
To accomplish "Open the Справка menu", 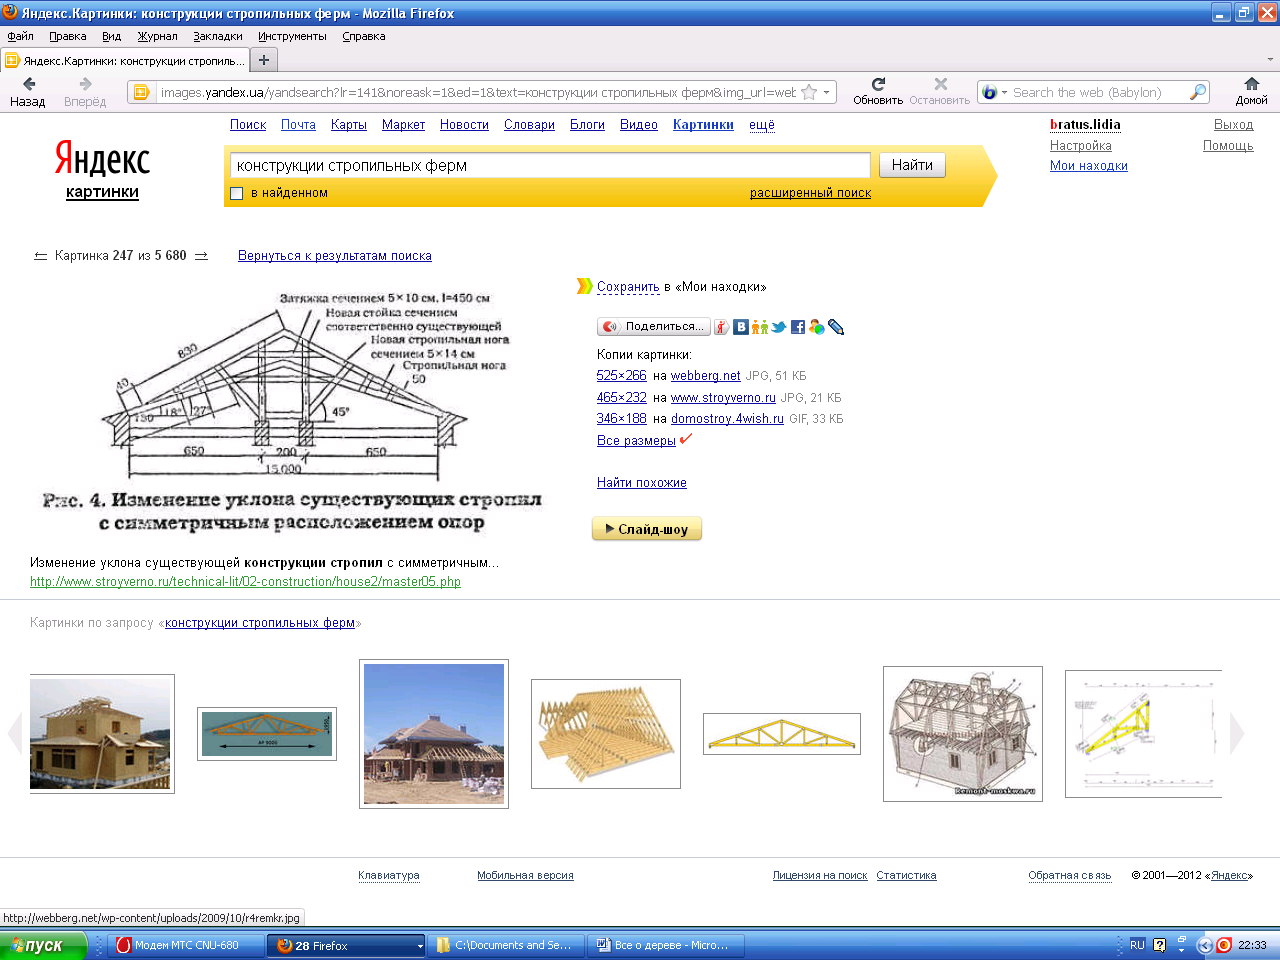I will tap(364, 36).
